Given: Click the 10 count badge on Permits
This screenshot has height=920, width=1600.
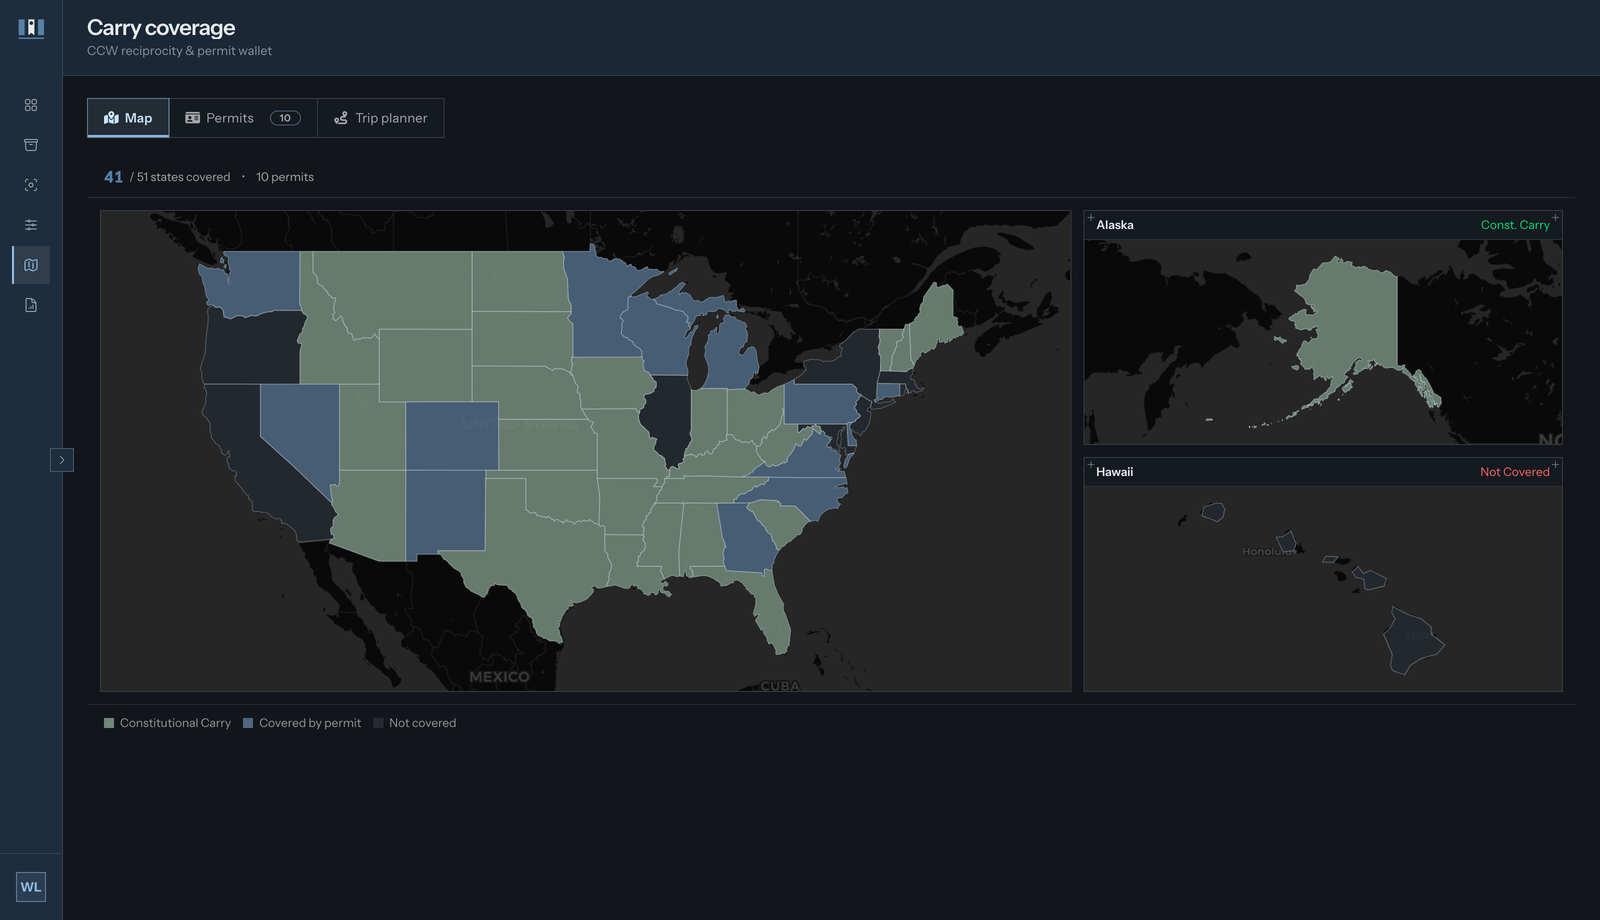Looking at the screenshot, I should [x=285, y=118].
